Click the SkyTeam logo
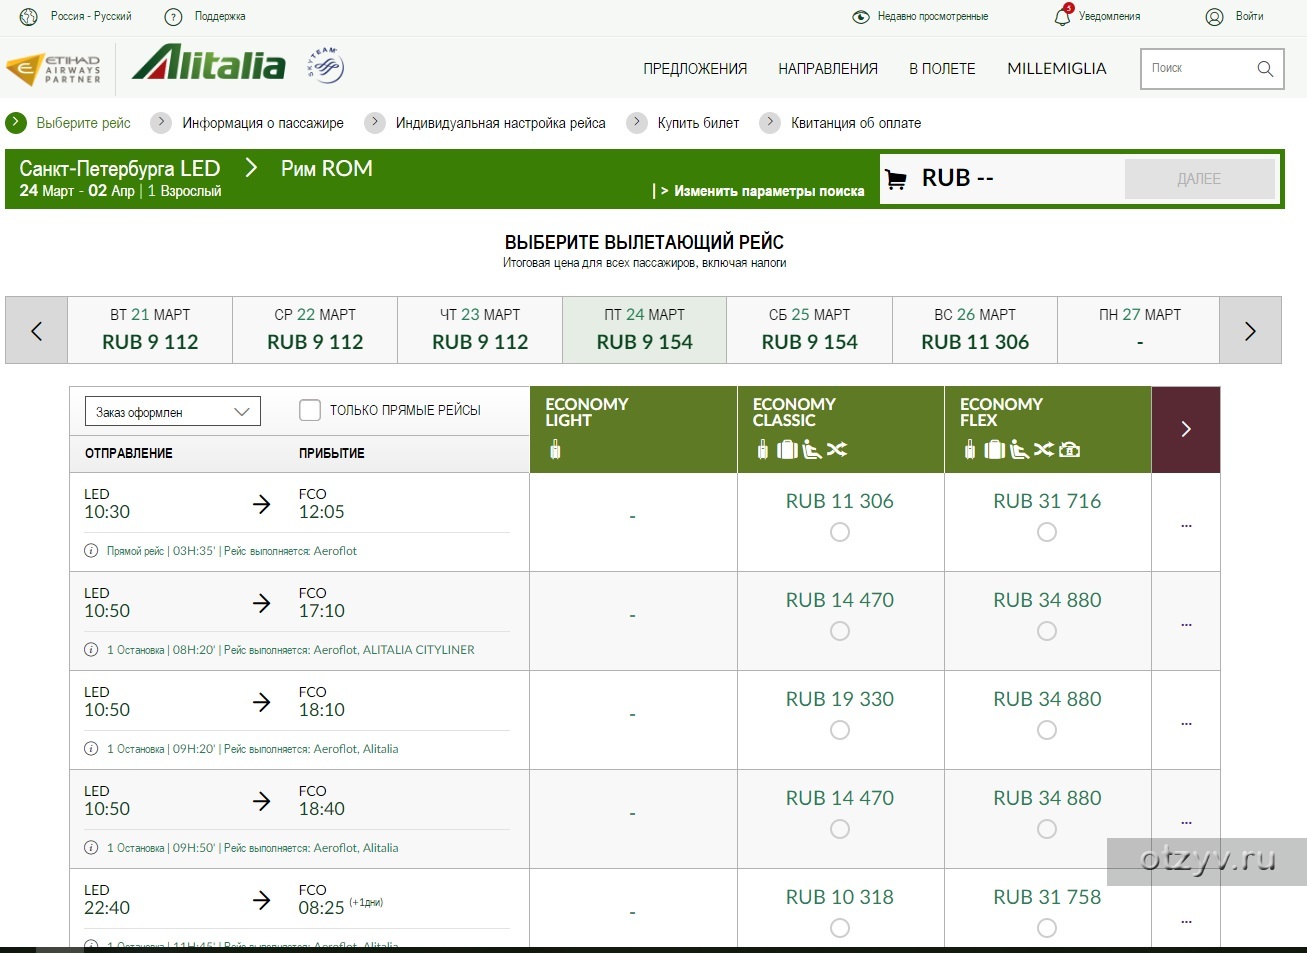This screenshot has height=953, width=1307. (x=325, y=65)
